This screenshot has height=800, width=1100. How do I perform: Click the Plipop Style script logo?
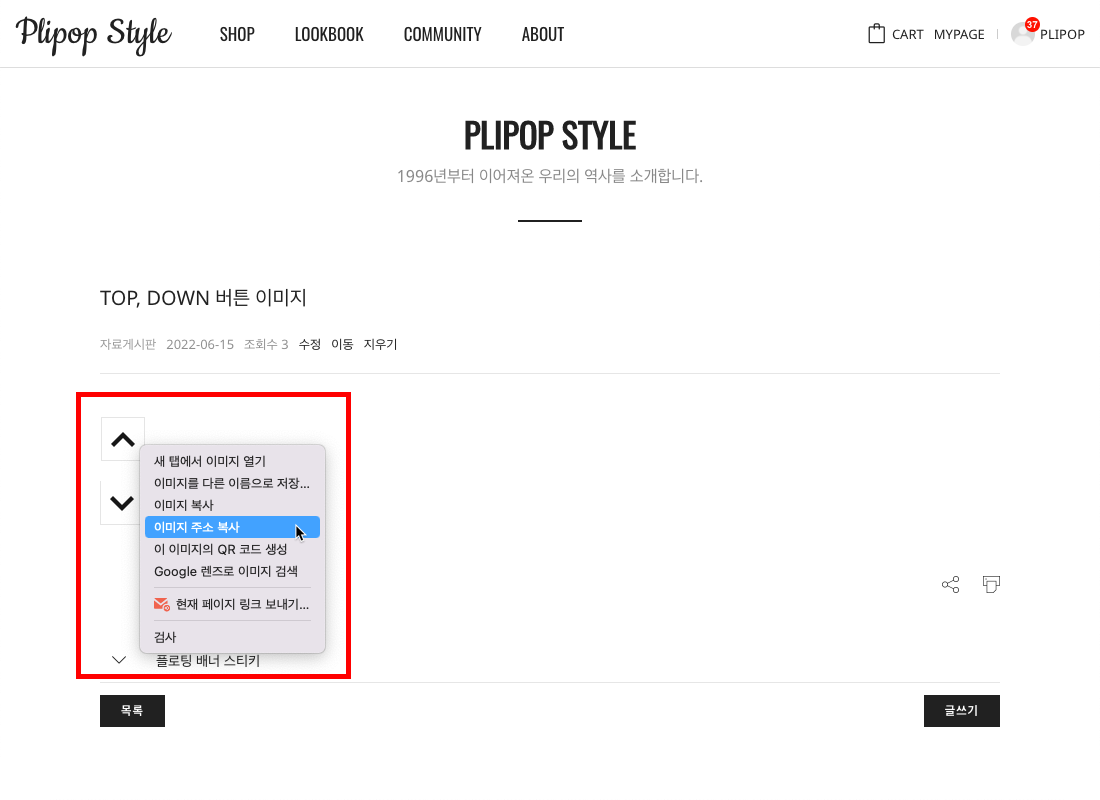coord(94,34)
